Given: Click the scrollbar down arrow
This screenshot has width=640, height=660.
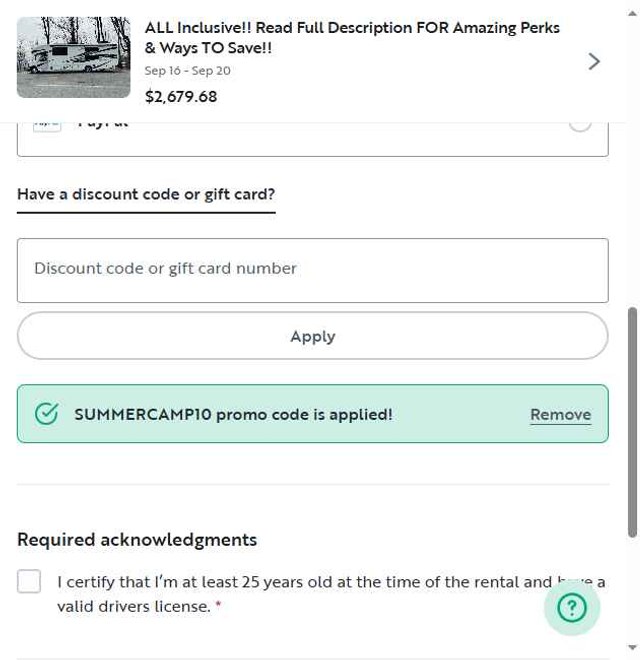Looking at the screenshot, I should pos(632,647).
